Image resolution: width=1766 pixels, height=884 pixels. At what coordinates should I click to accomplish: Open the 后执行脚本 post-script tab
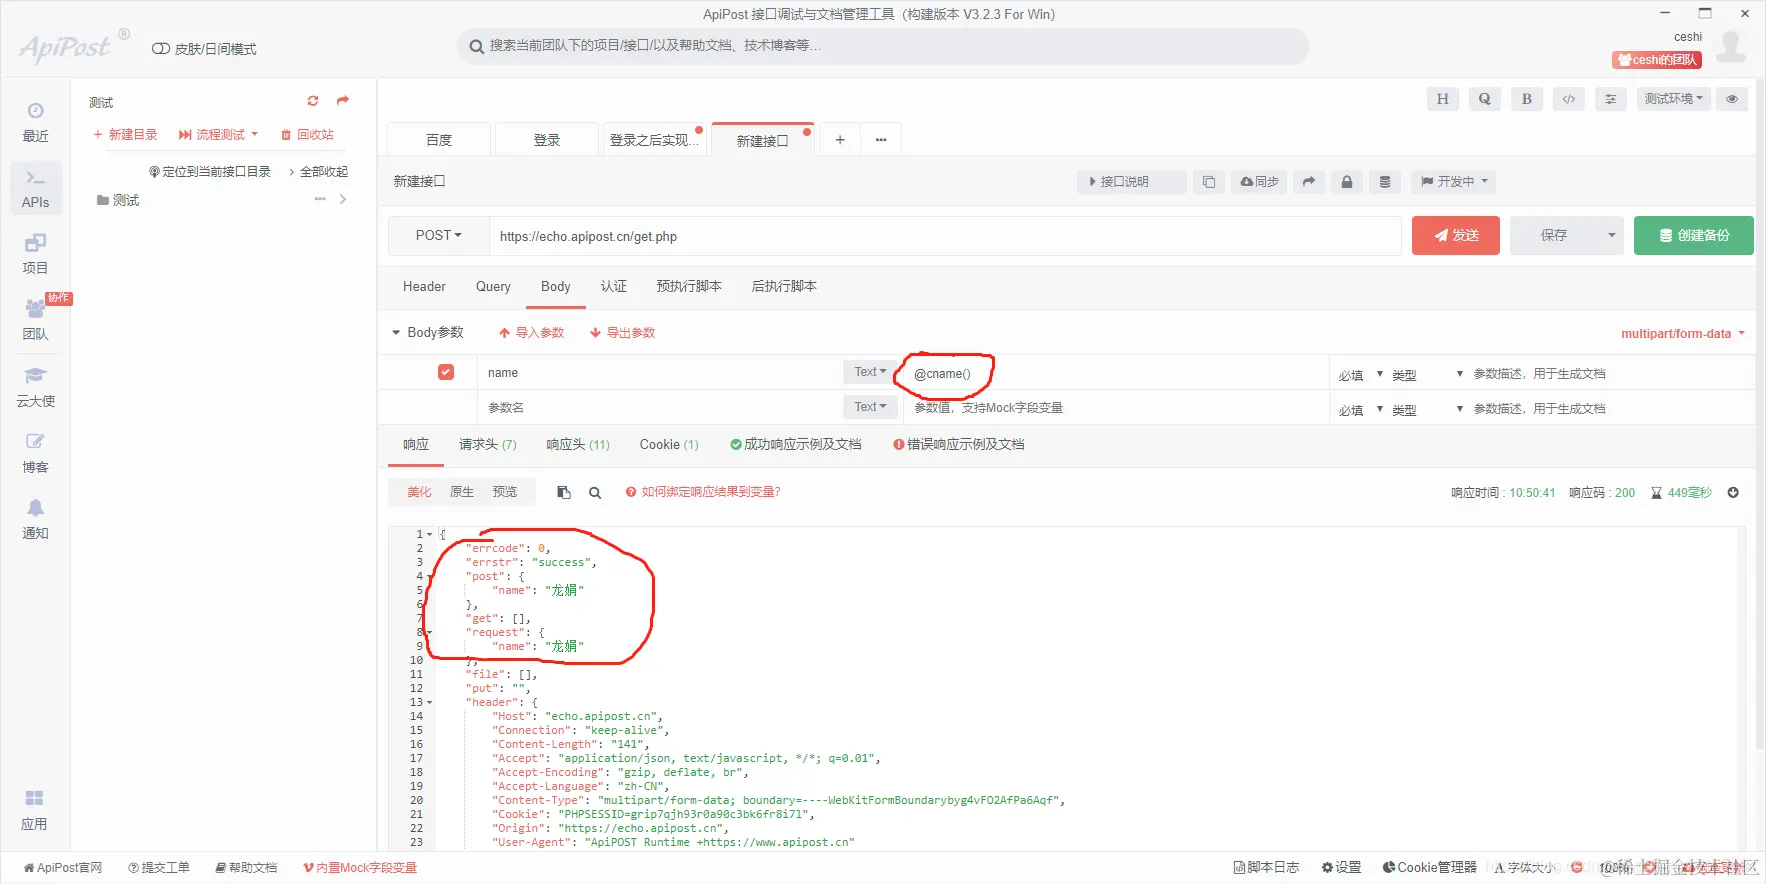(784, 287)
